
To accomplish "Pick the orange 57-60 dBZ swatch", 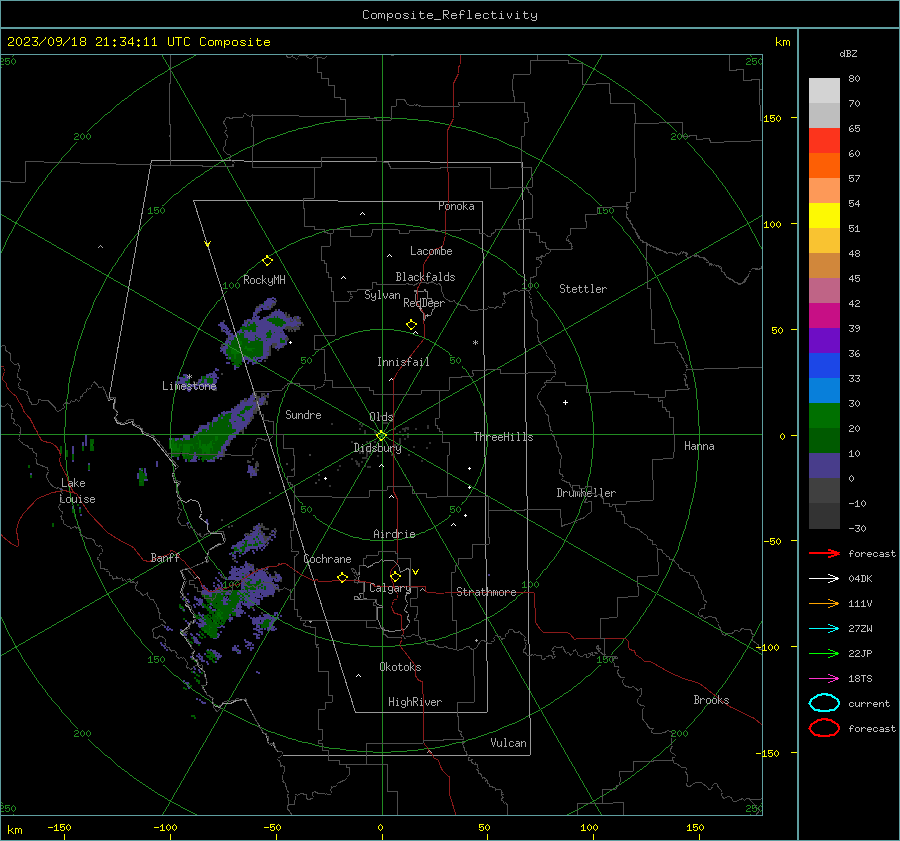I will (x=824, y=165).
